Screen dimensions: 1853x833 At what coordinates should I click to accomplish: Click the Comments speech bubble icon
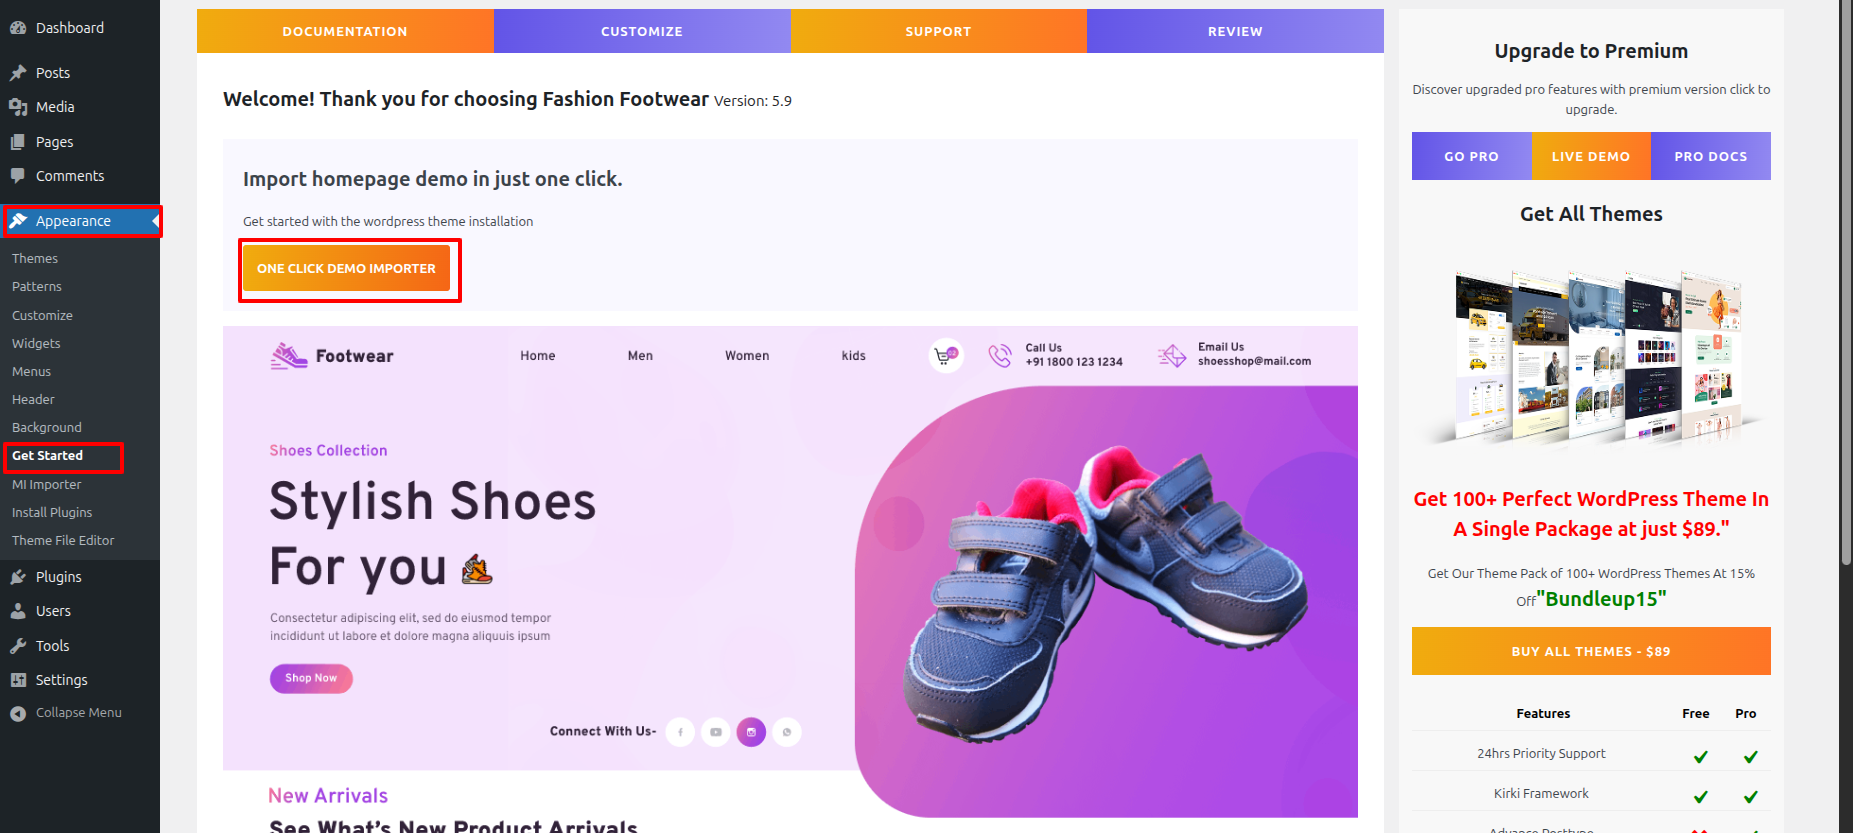click(x=18, y=176)
